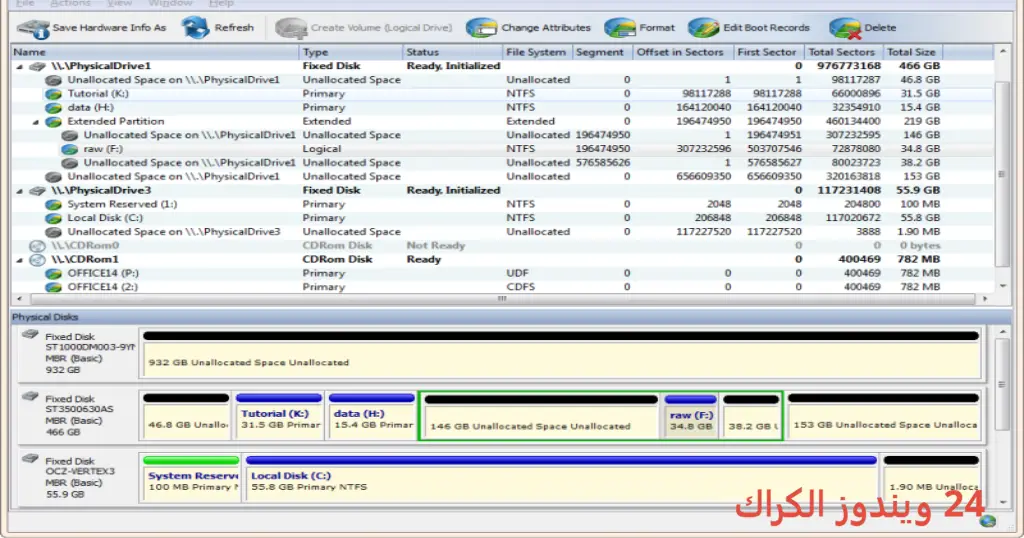Click the OFFICE14 (P:) volume icon
This screenshot has height=538, width=1024.
click(54, 274)
